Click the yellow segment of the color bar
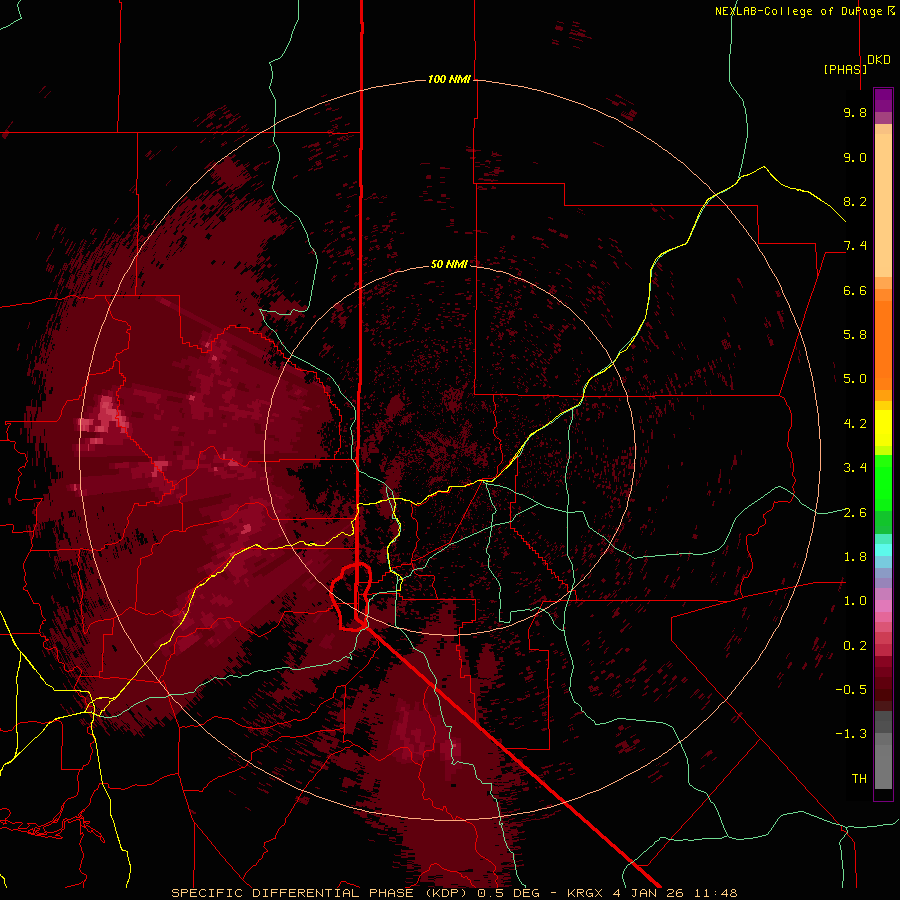900x900 pixels. pos(883,427)
